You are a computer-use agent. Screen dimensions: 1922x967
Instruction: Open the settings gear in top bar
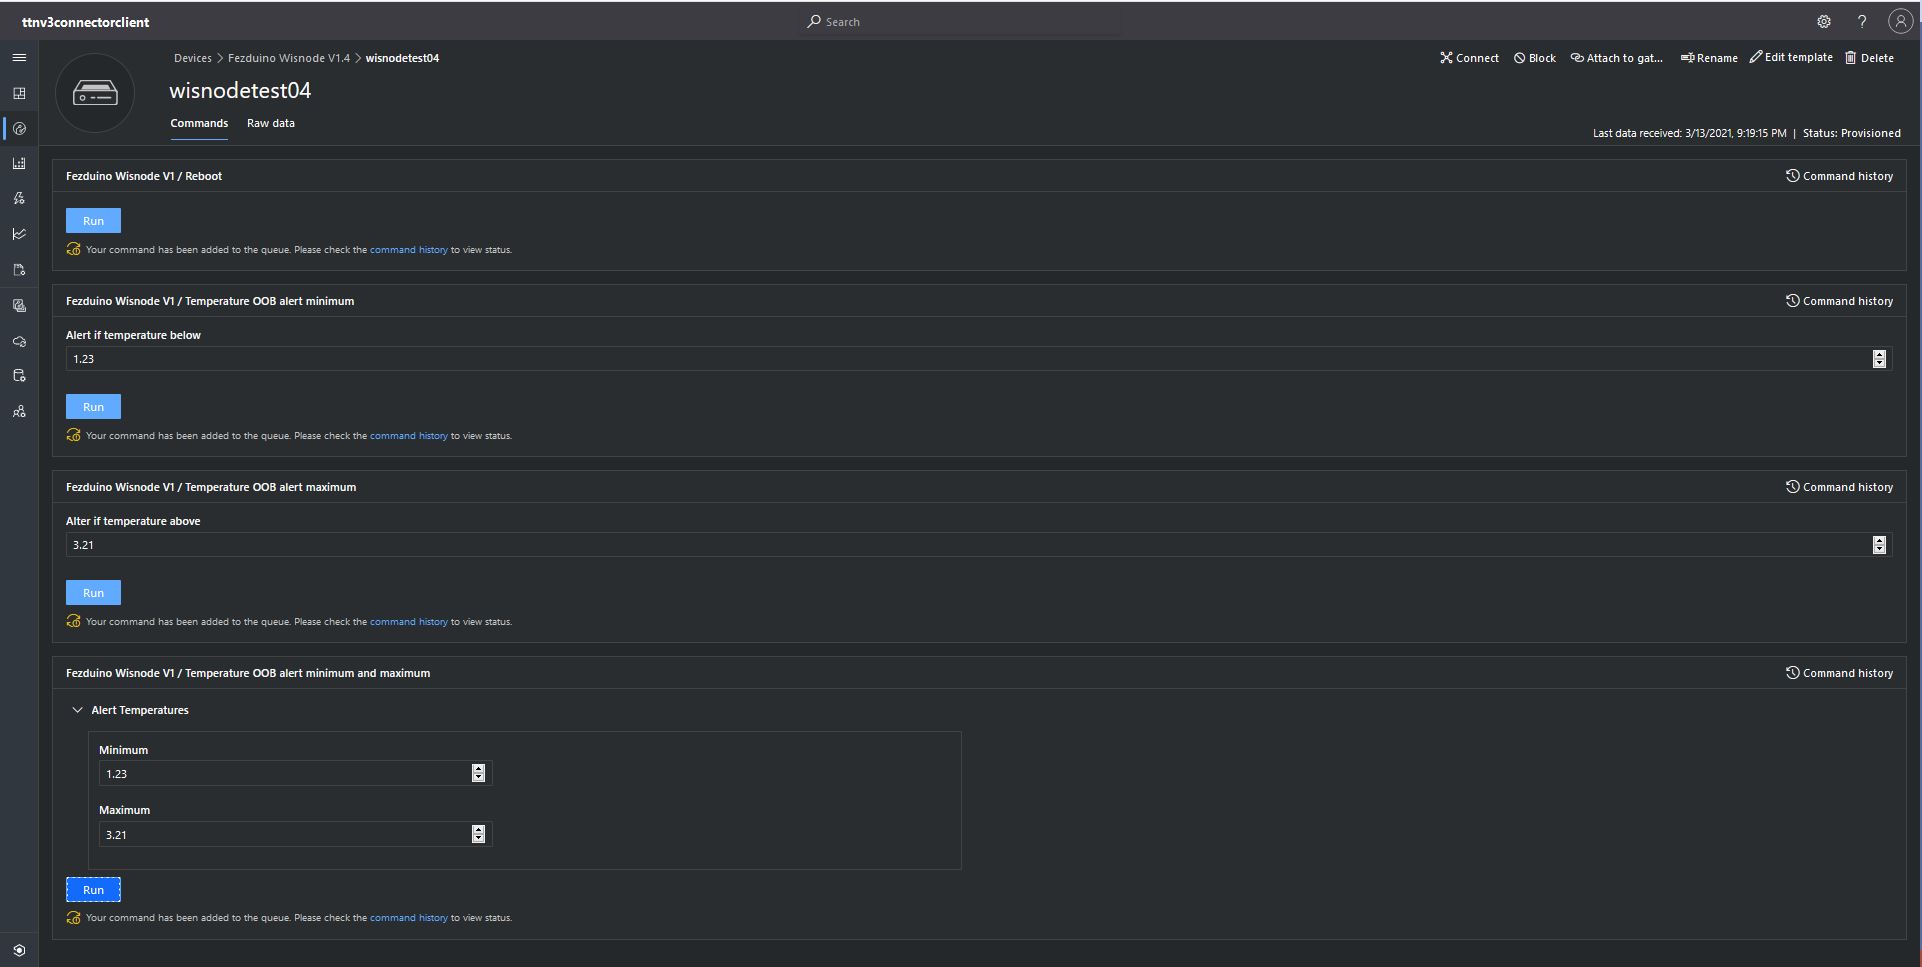pyautogui.click(x=1824, y=22)
